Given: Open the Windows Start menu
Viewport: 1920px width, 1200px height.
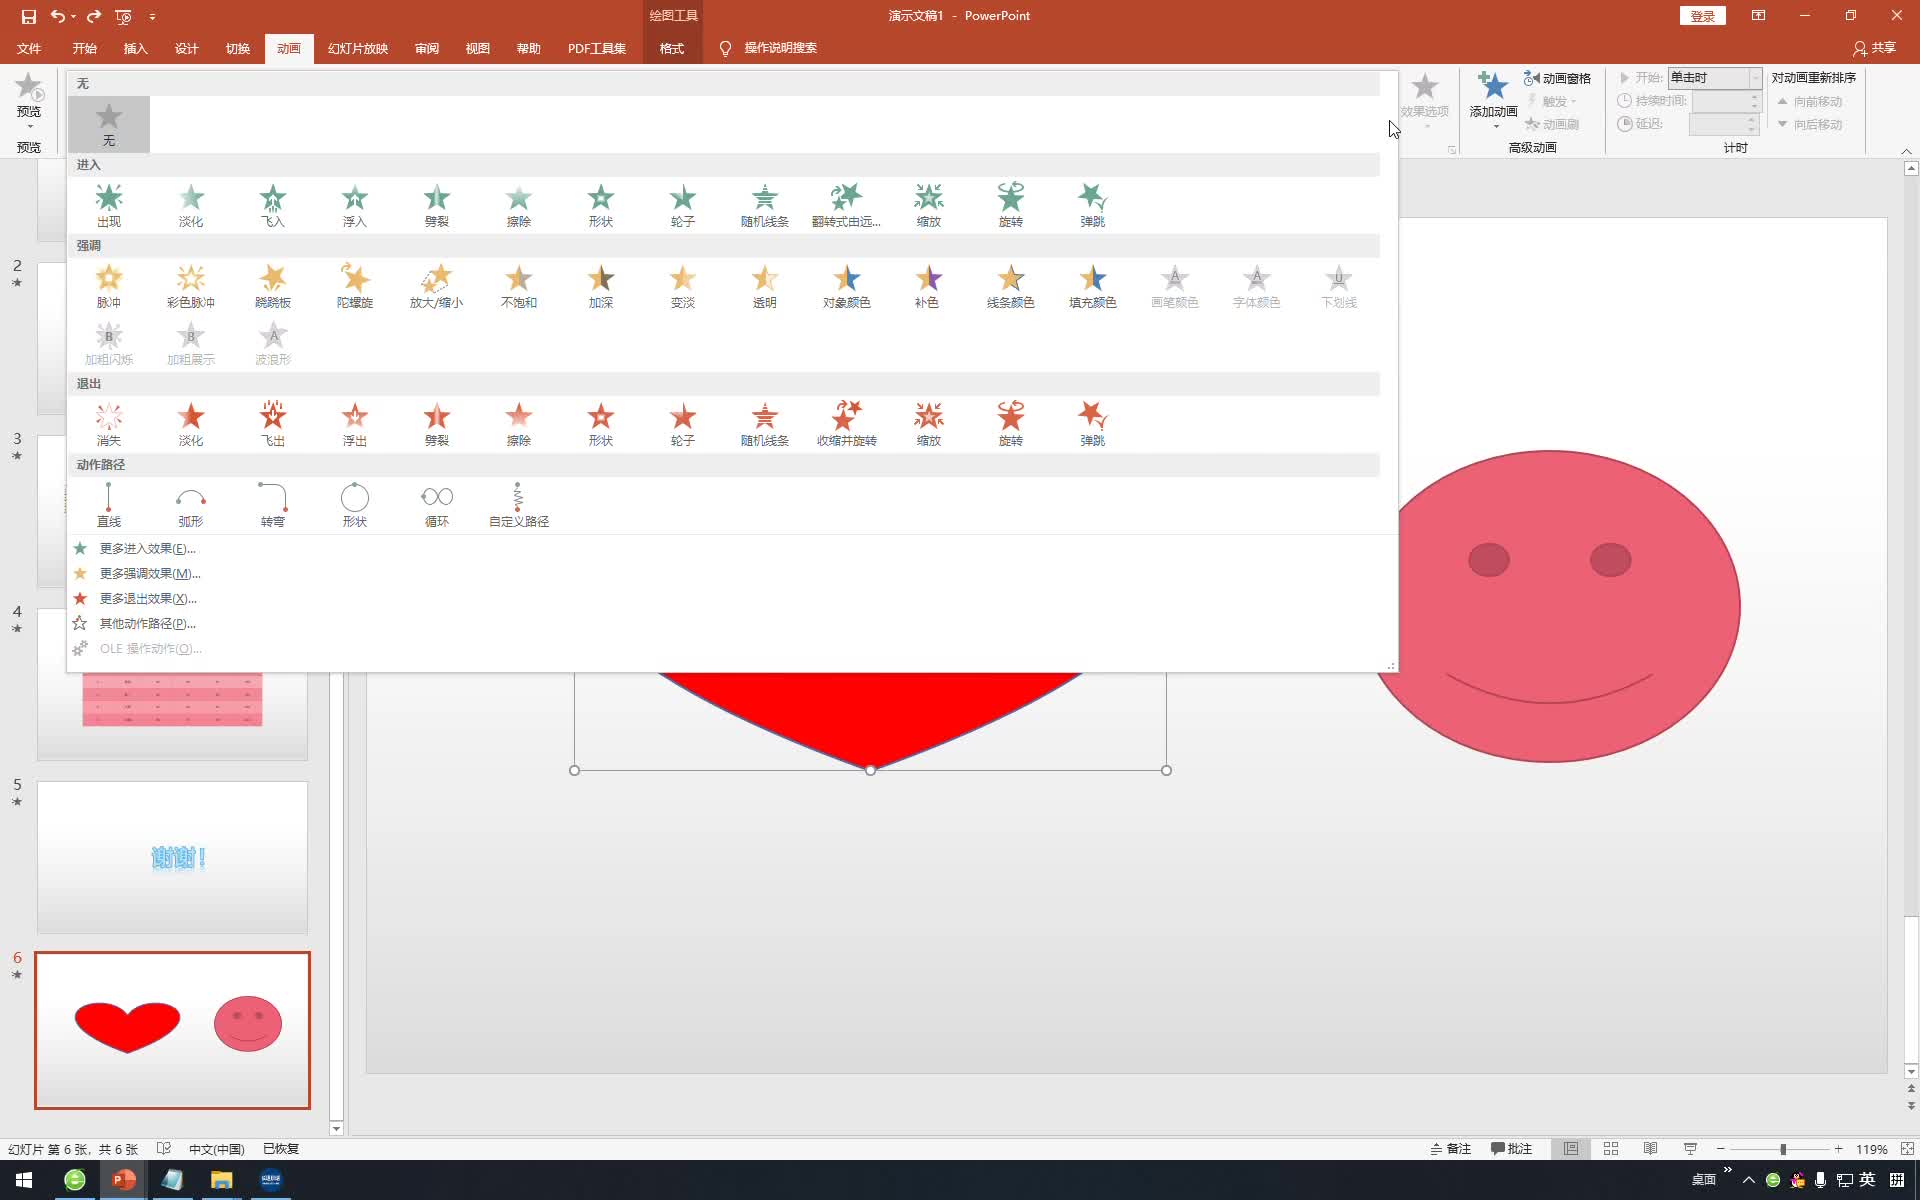Looking at the screenshot, I should pos(24,1180).
